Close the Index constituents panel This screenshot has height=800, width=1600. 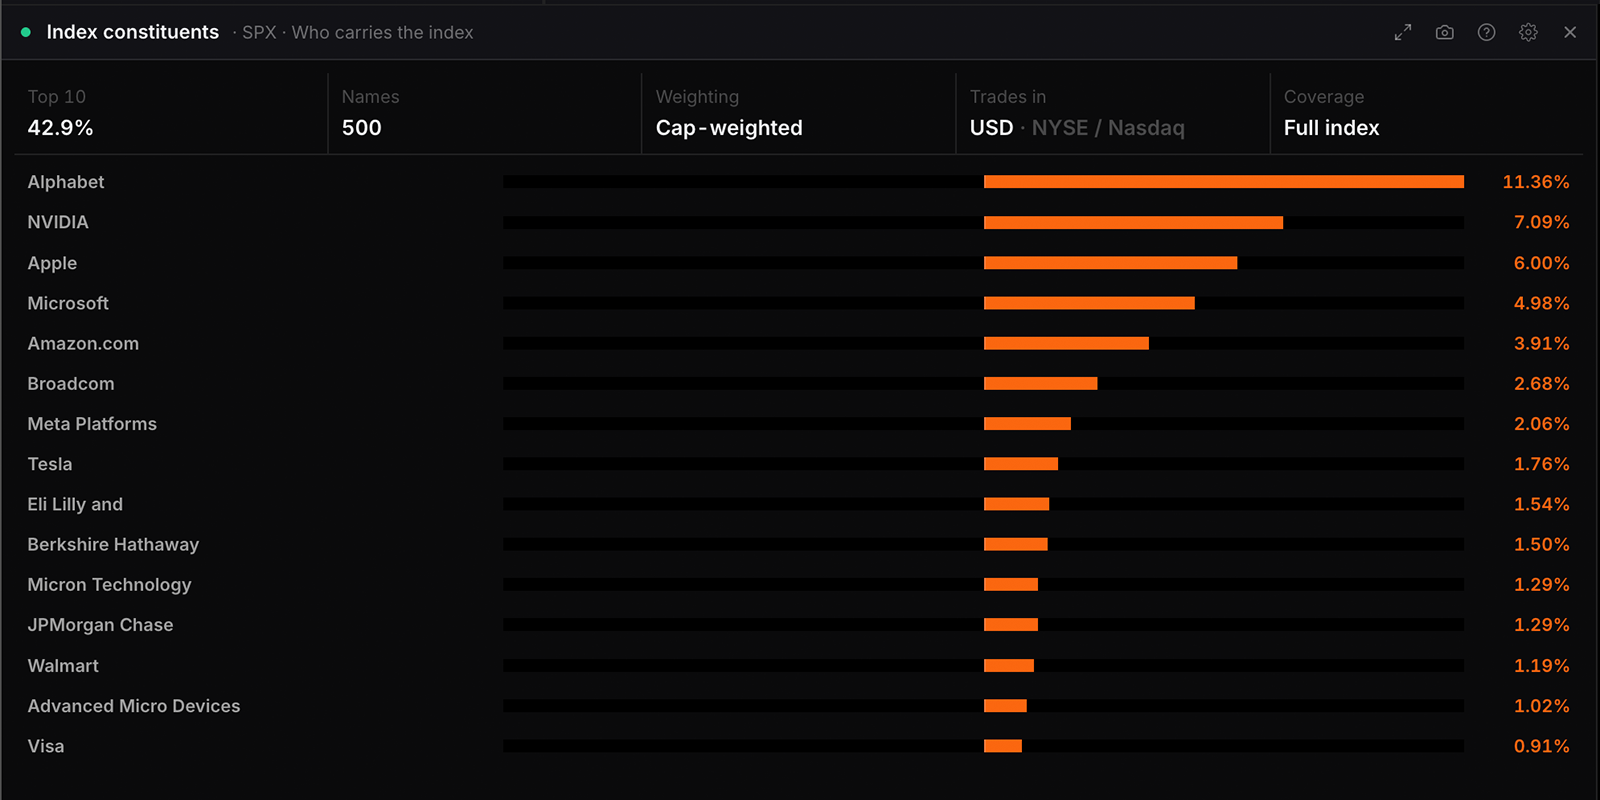click(x=1570, y=32)
